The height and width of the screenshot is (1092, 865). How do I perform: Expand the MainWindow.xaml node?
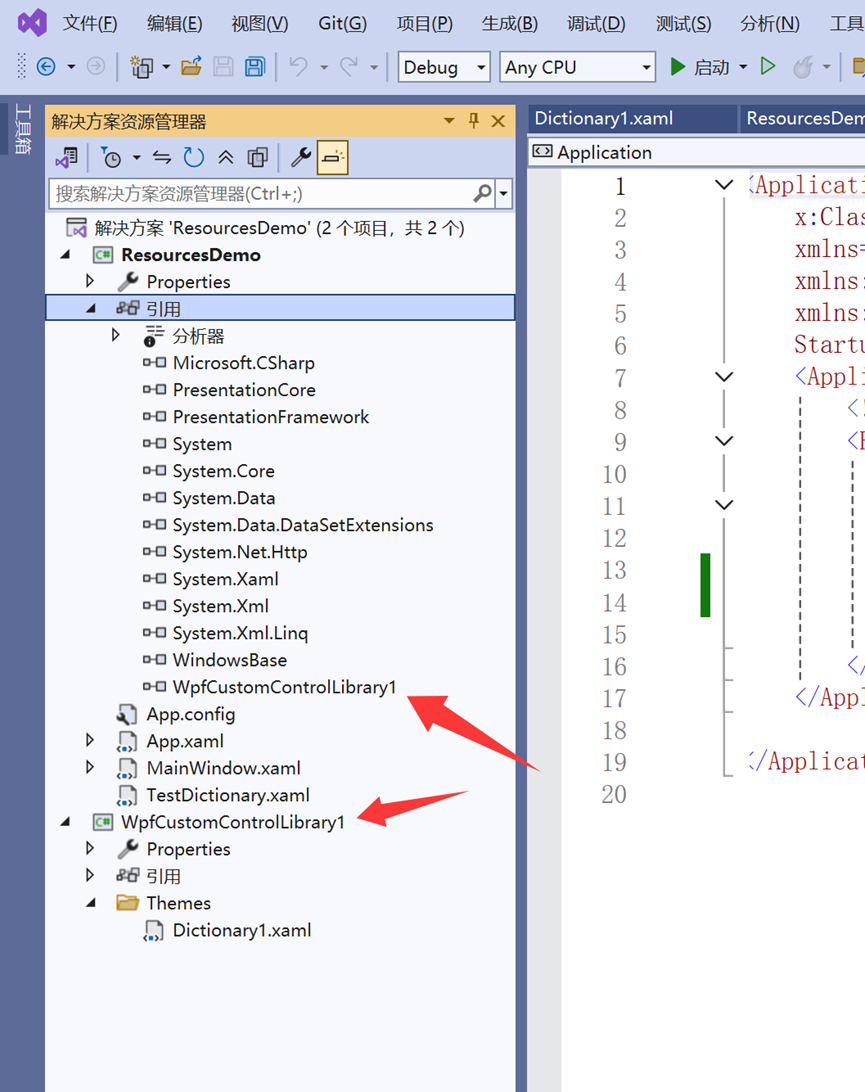point(90,767)
